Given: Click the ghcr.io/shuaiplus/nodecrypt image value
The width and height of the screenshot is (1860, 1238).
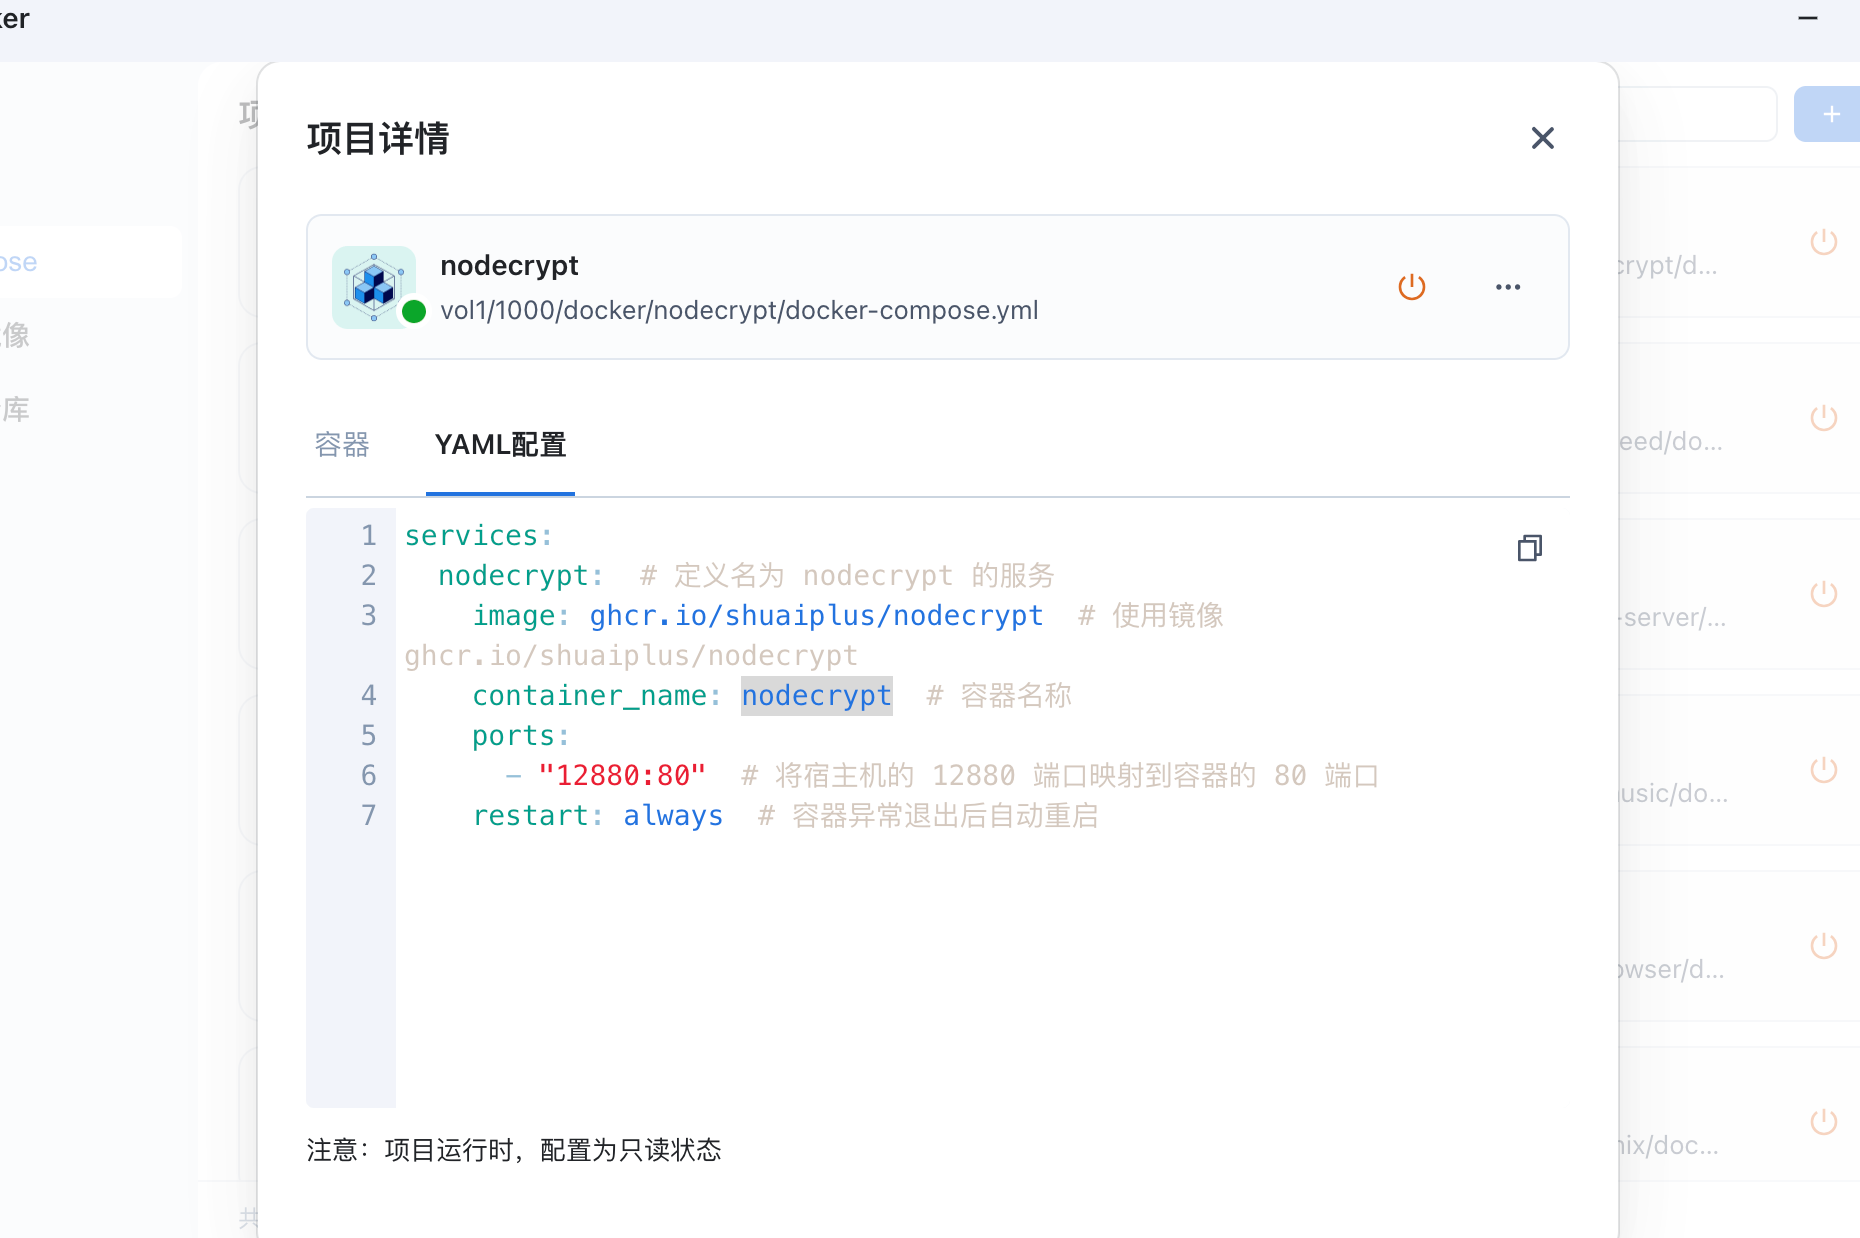Looking at the screenshot, I should (816, 616).
